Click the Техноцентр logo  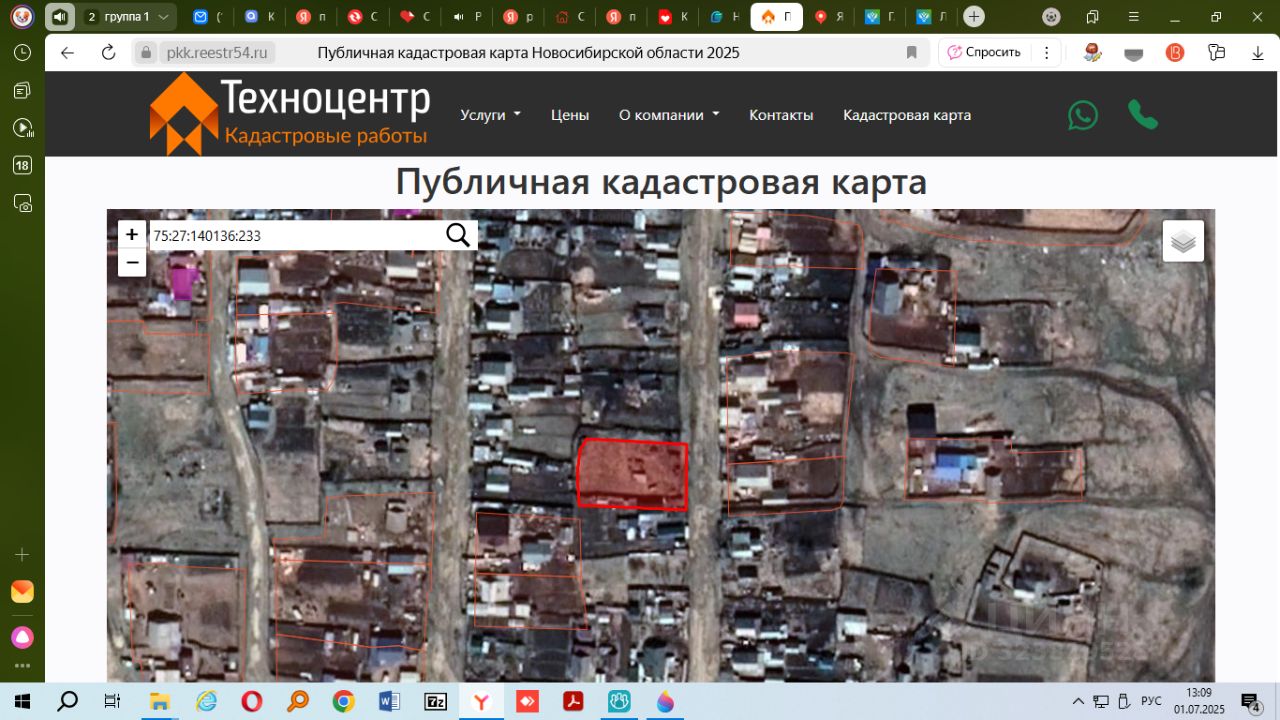290,113
